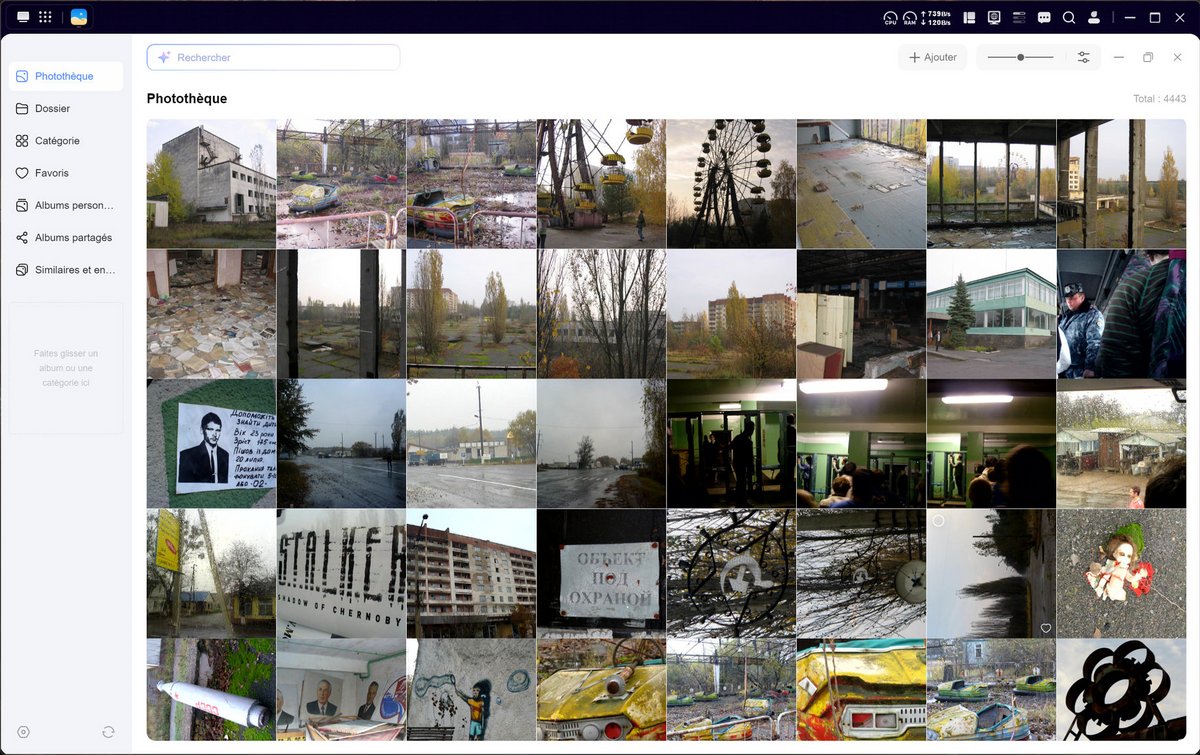Open the widgets layout panel icon

pos(969,17)
